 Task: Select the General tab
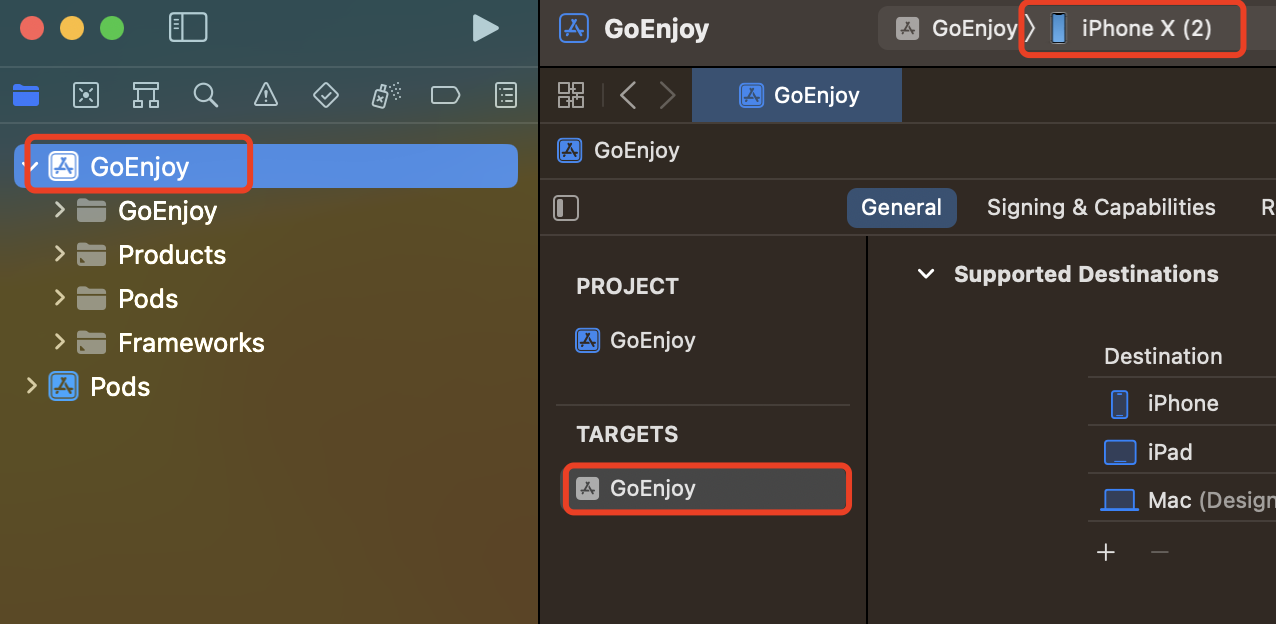pyautogui.click(x=901, y=207)
